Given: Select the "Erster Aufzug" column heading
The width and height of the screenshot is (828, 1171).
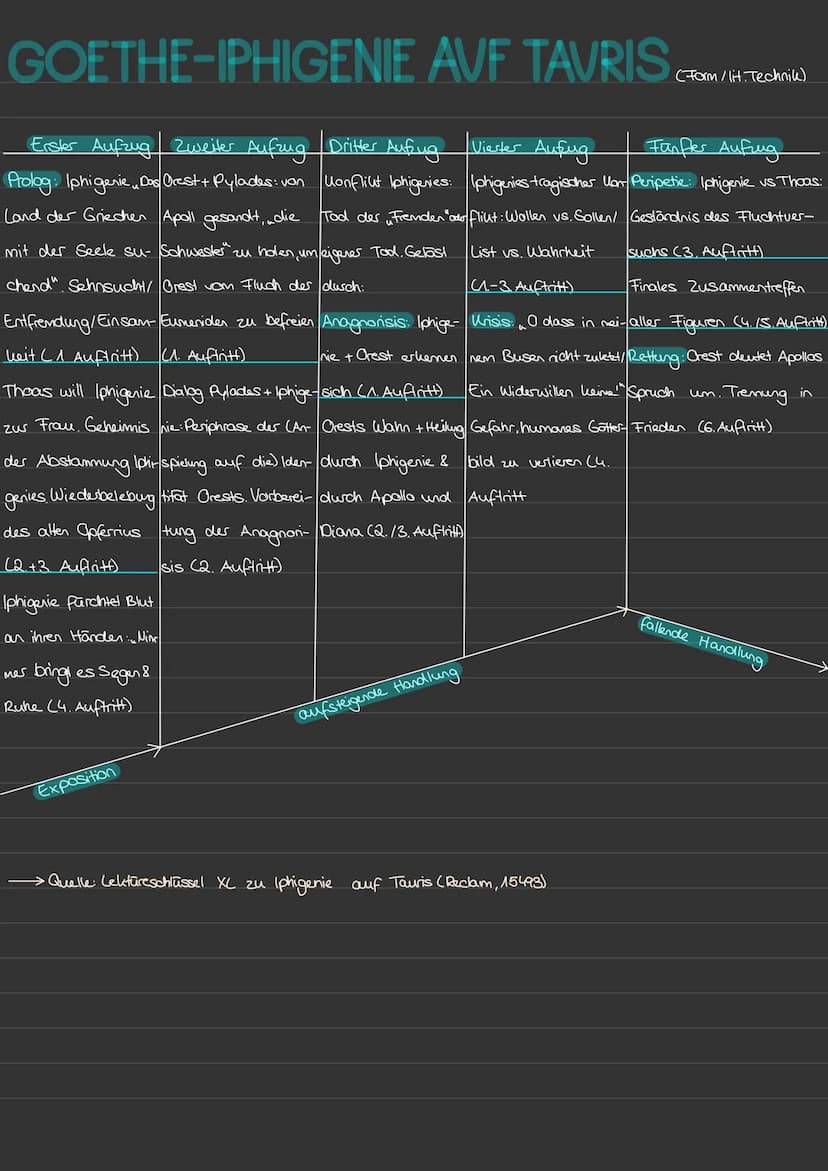Looking at the screenshot, I should tap(90, 144).
